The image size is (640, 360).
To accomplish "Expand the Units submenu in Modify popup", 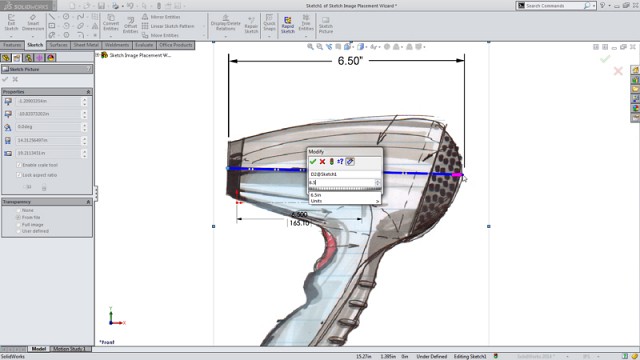I will click(345, 201).
